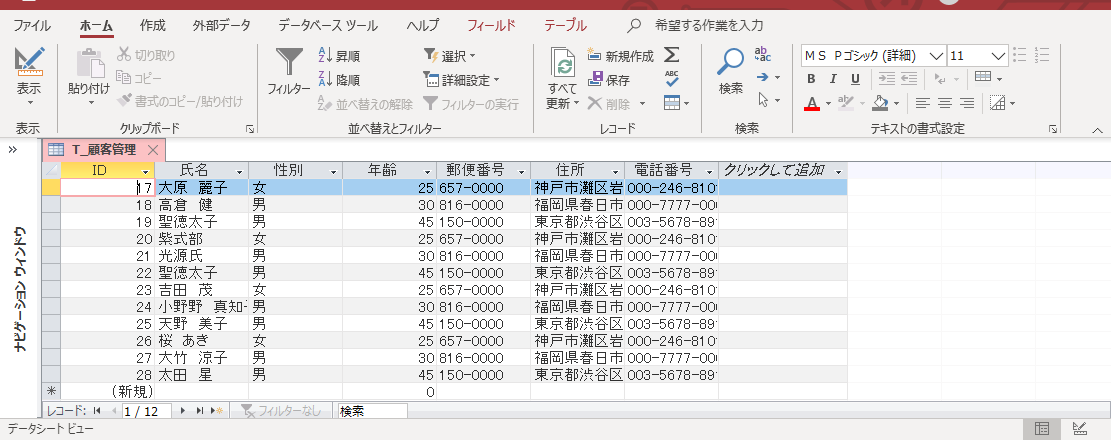Create a new record with 新規作成
Viewport: 1111px width, 440px height.
pyautogui.click(x=621, y=55)
